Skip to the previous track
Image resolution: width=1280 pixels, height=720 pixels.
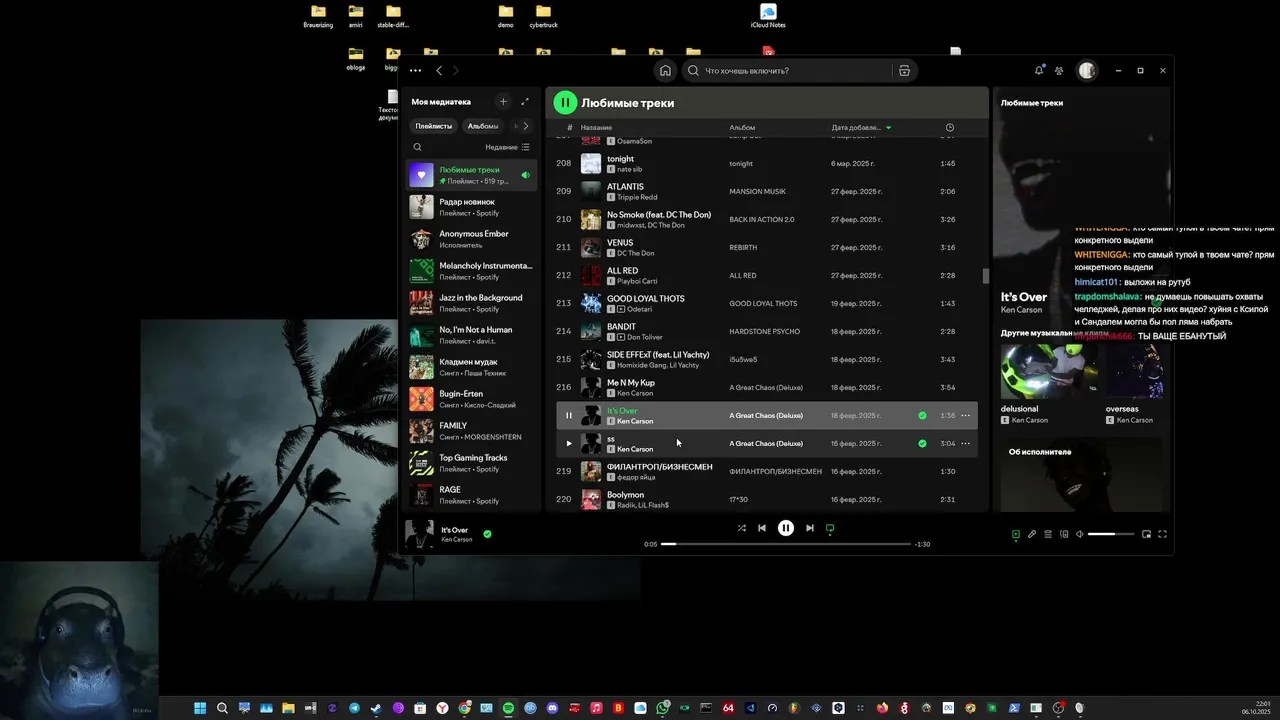(x=762, y=528)
